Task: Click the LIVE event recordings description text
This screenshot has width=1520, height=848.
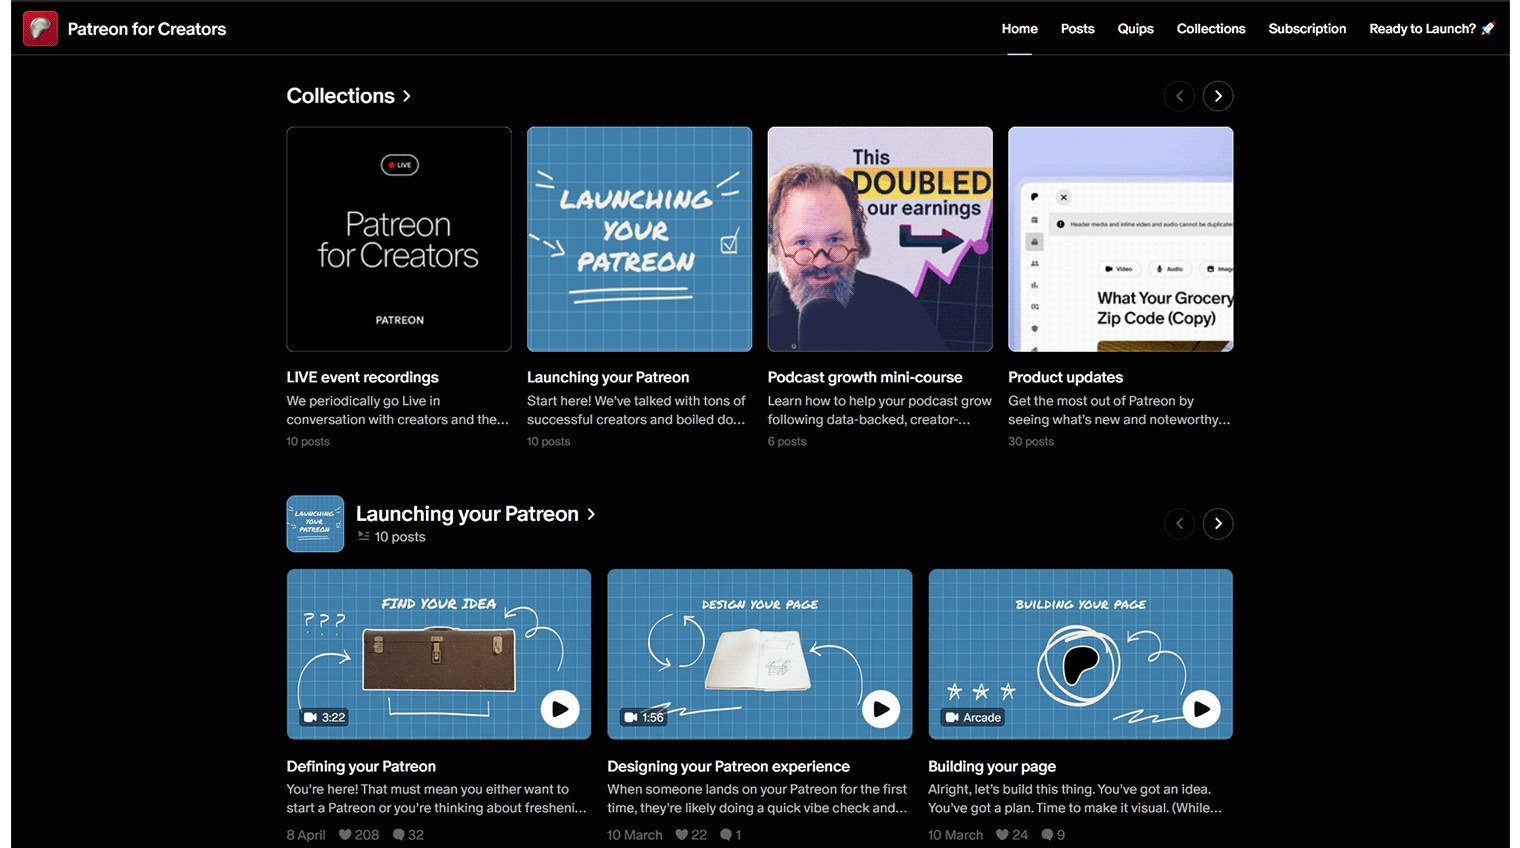Action: [x=398, y=410]
